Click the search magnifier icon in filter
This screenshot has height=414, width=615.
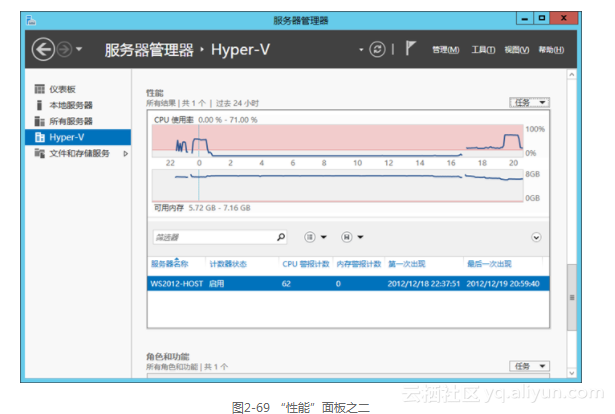pos(281,237)
